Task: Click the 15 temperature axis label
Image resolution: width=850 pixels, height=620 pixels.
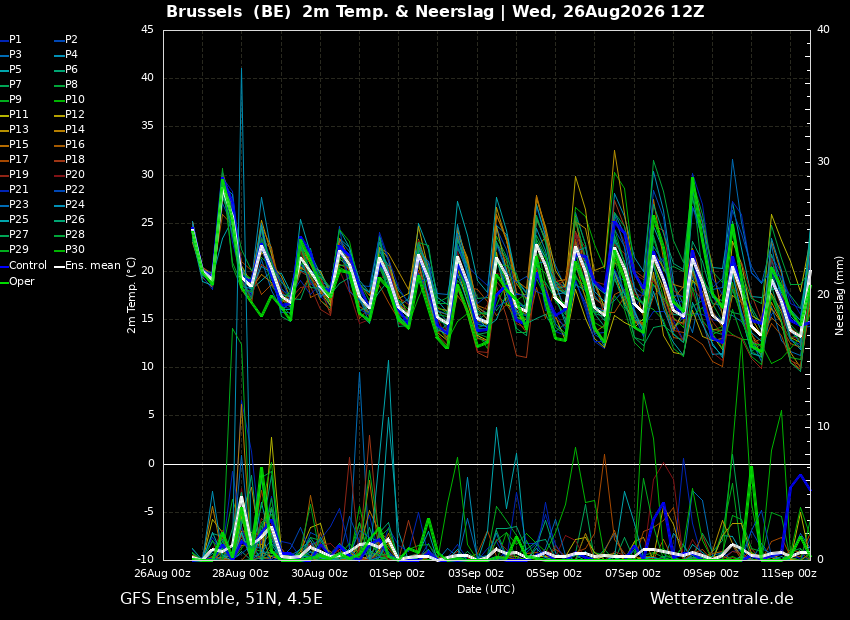Action: coord(147,319)
